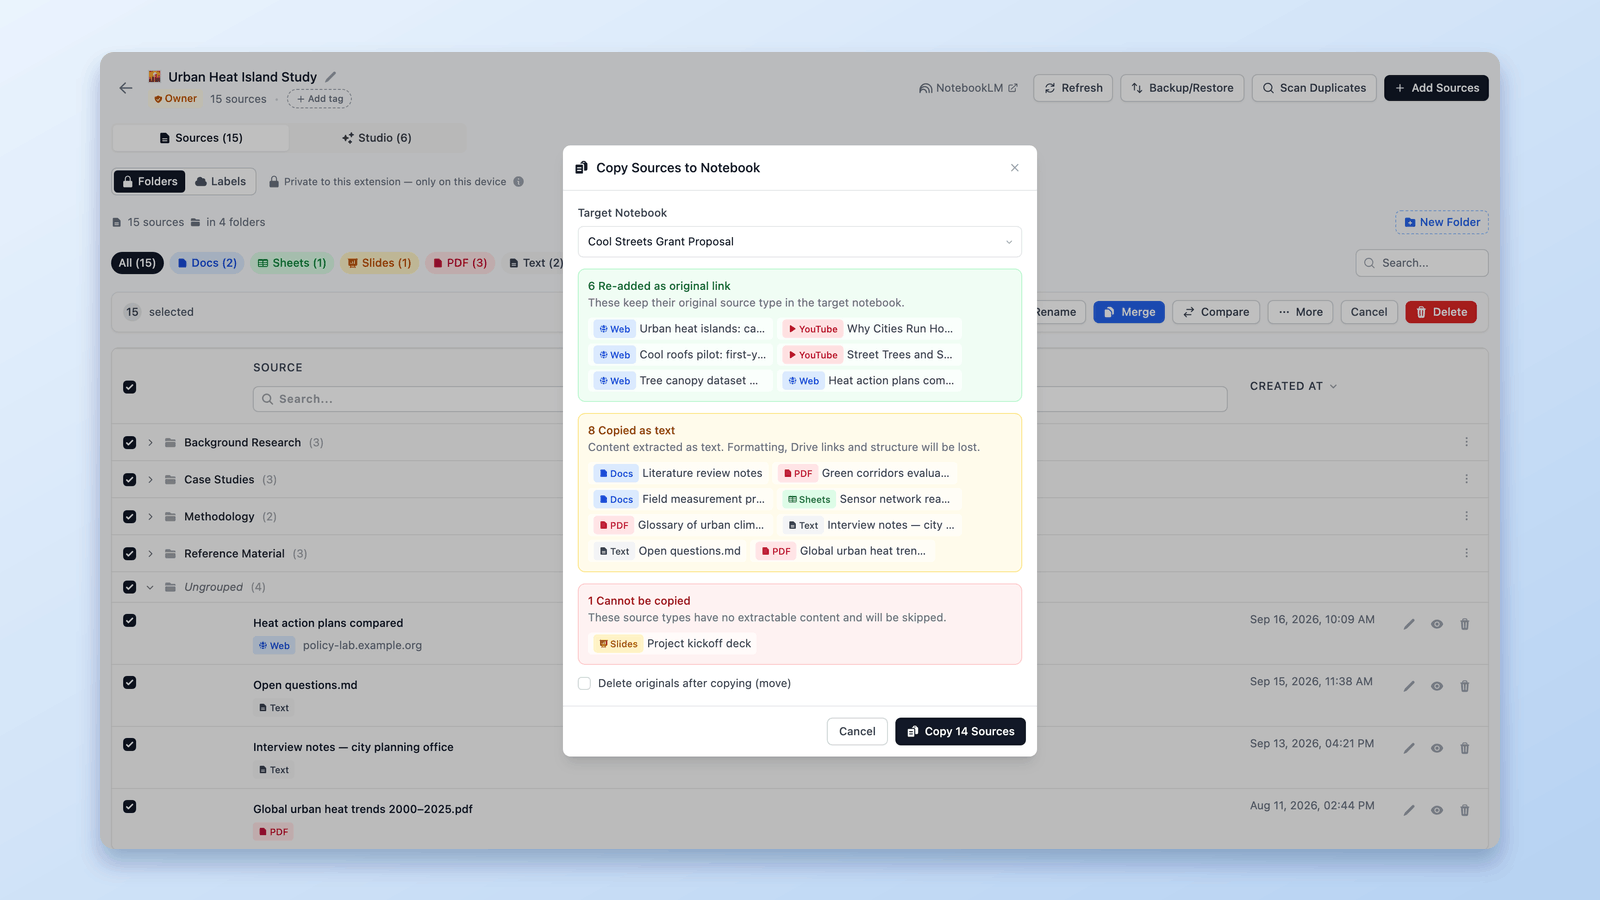The height and width of the screenshot is (900, 1600).
Task: Select the Labels view tab
Action: click(221, 182)
